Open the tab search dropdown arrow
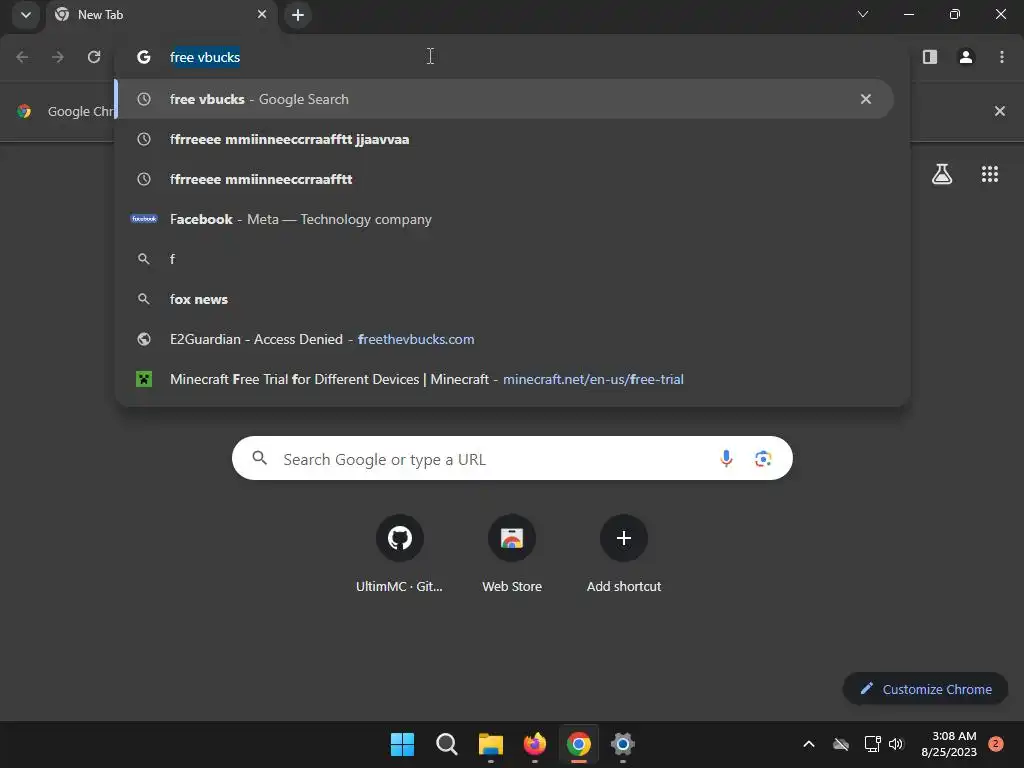The image size is (1024, 768). pos(25,14)
